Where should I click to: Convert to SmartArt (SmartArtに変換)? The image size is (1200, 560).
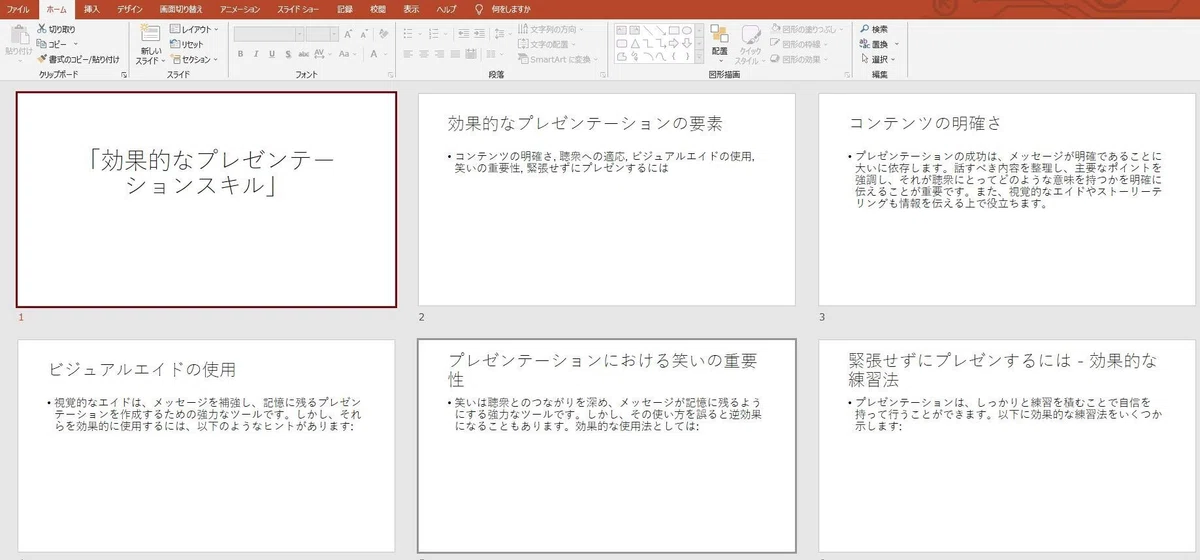coord(560,59)
